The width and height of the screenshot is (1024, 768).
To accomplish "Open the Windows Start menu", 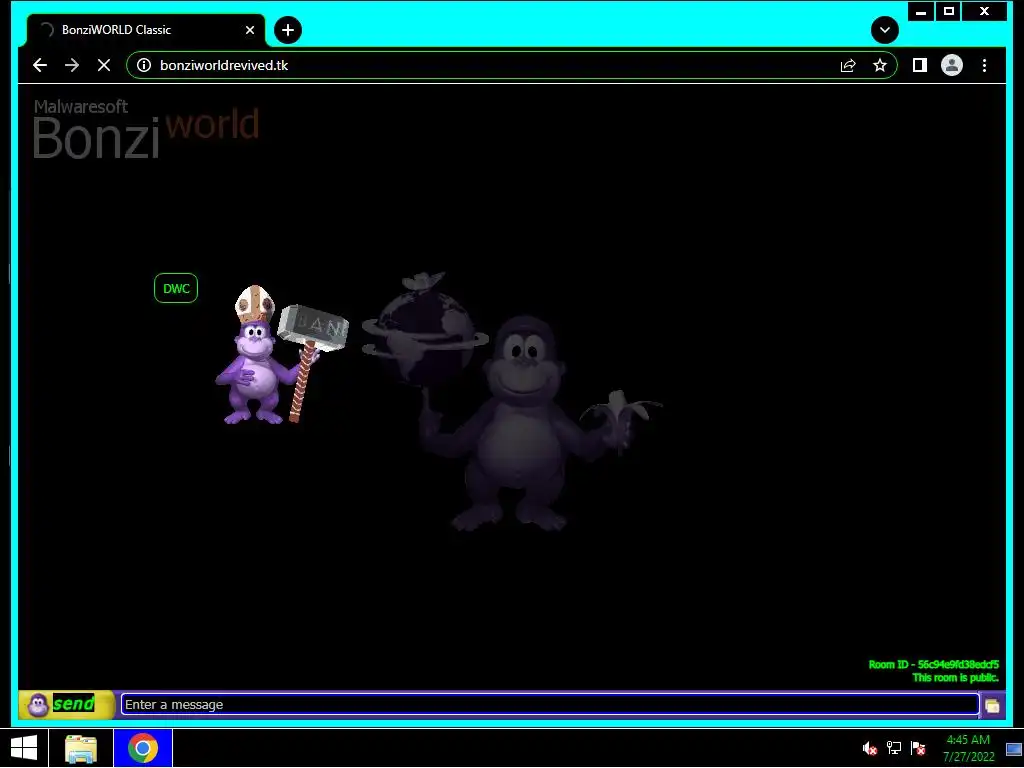I will point(24,748).
